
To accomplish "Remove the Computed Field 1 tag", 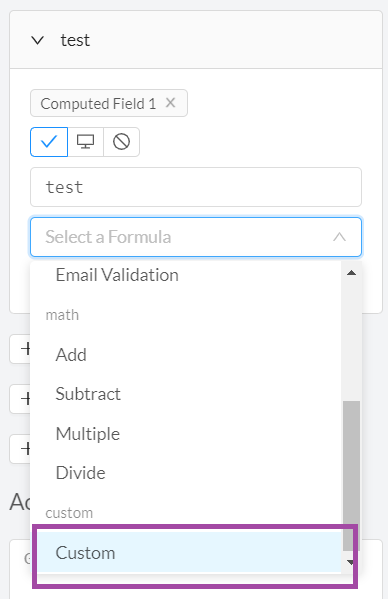I will (x=170, y=102).
